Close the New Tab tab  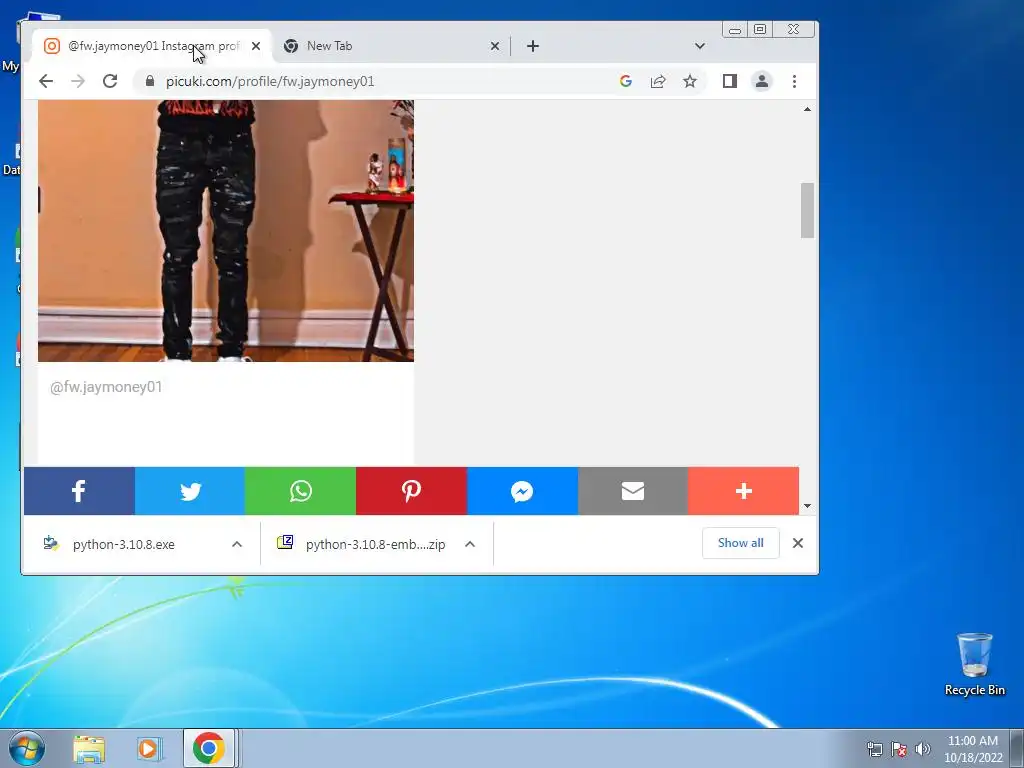[x=494, y=46]
